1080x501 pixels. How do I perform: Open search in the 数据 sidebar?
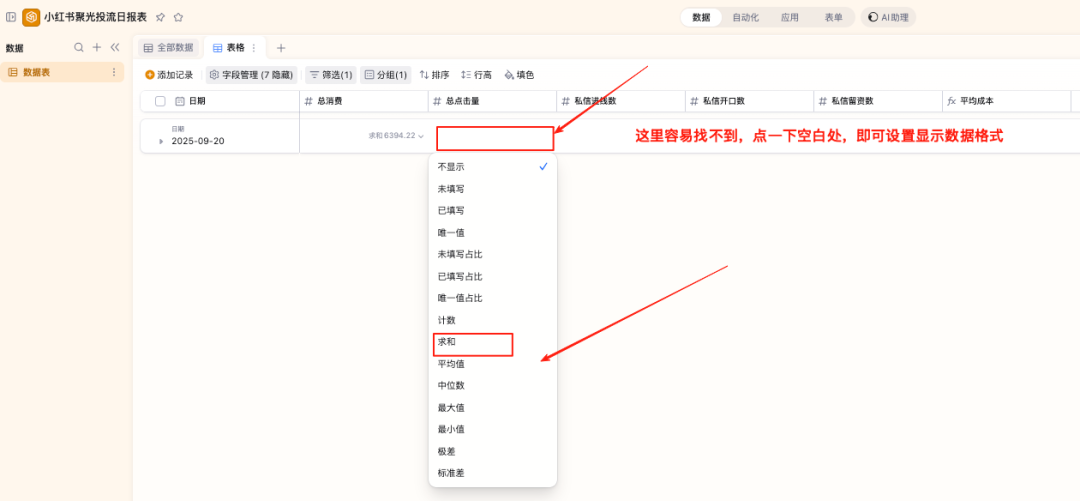[79, 47]
